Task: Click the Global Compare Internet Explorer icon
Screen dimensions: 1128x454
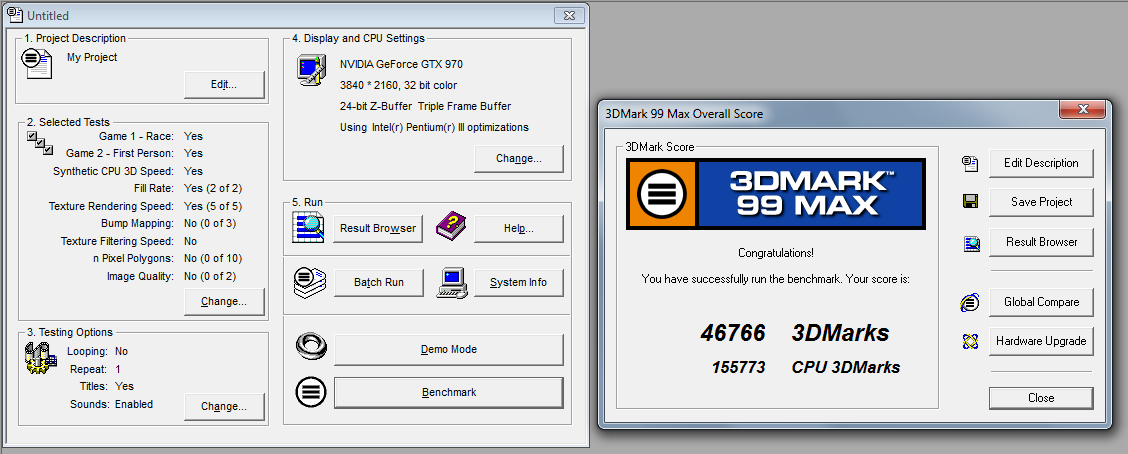Action: tap(970, 302)
